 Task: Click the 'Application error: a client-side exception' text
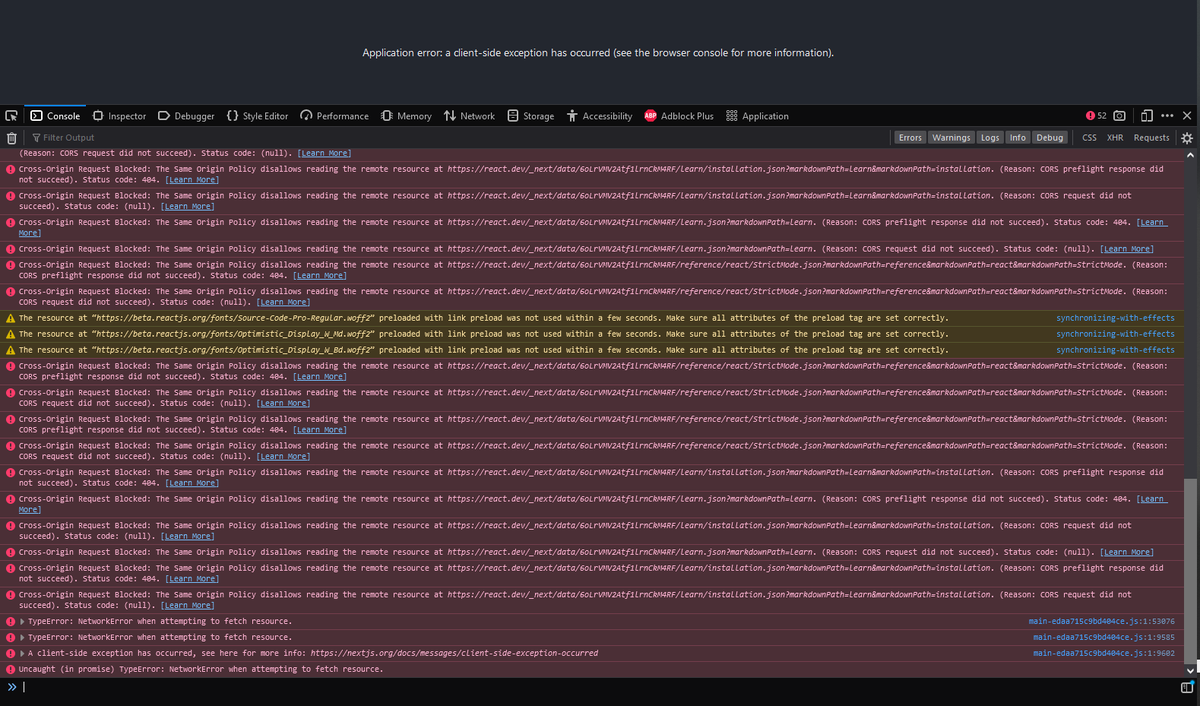pyautogui.click(x=598, y=53)
